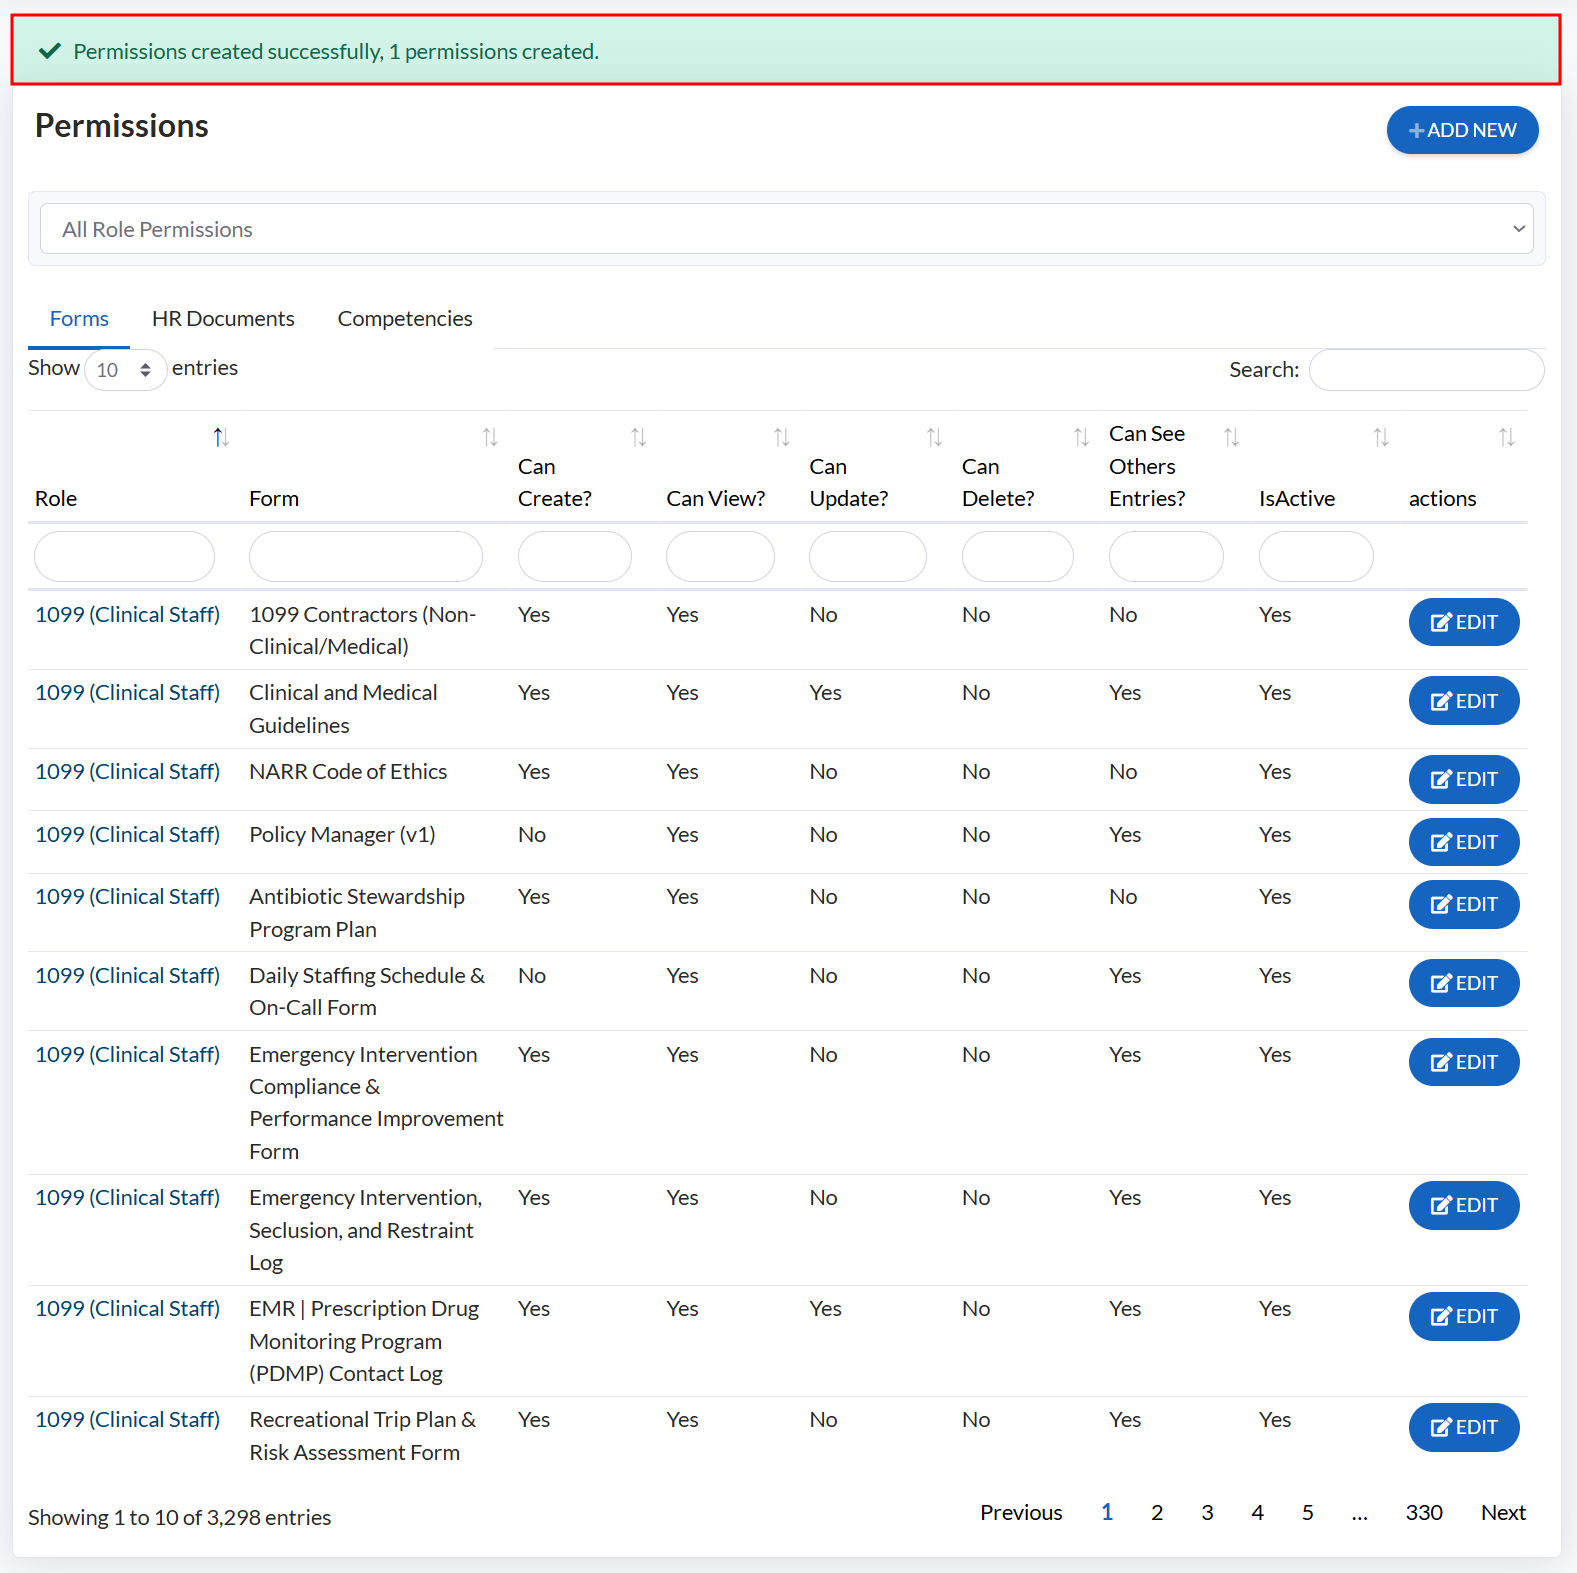The height and width of the screenshot is (1573, 1577).
Task: Focus the Search input field
Action: click(1425, 370)
